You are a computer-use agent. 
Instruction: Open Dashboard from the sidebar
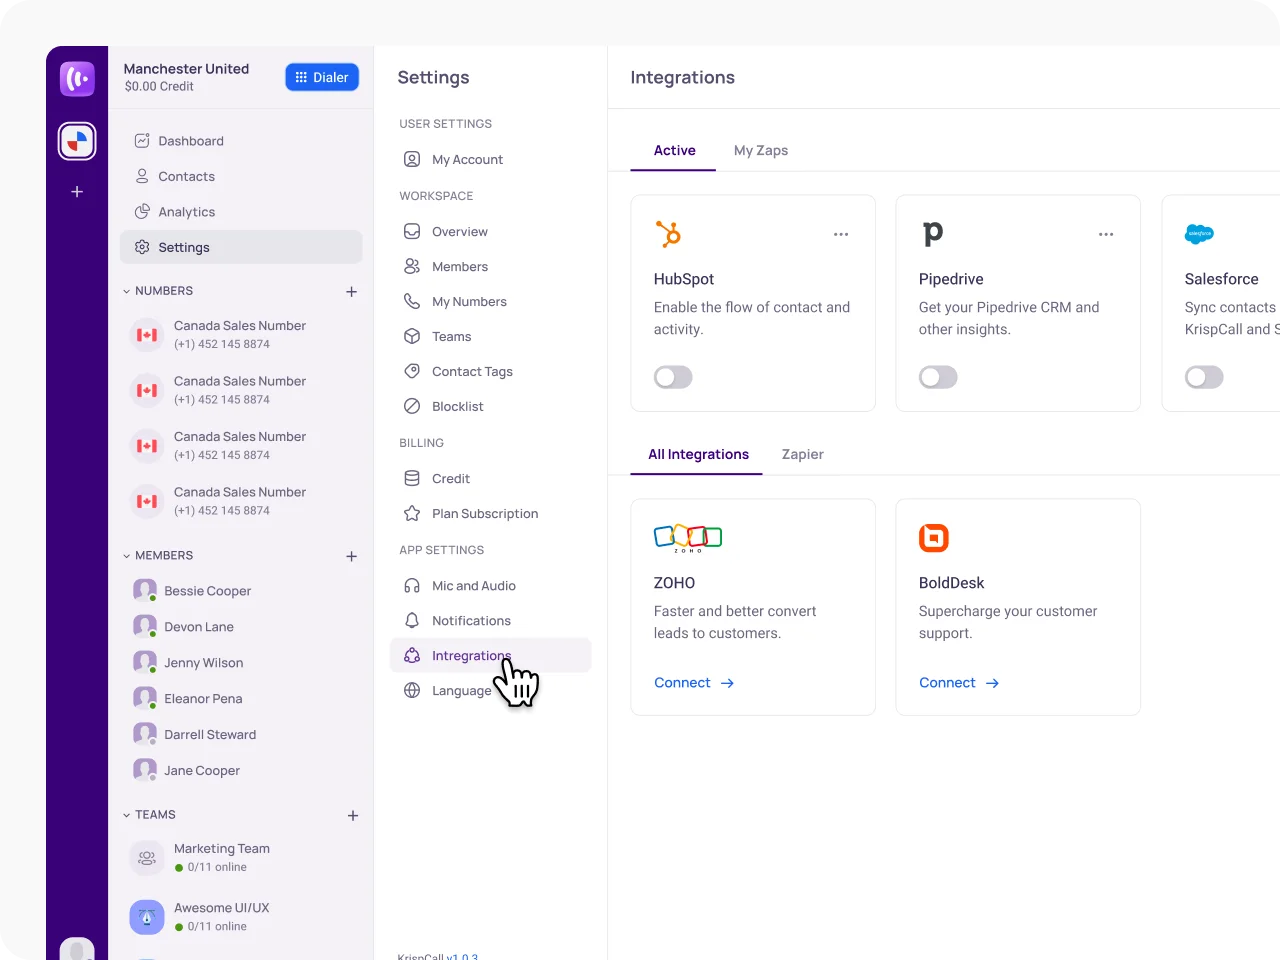point(241,141)
